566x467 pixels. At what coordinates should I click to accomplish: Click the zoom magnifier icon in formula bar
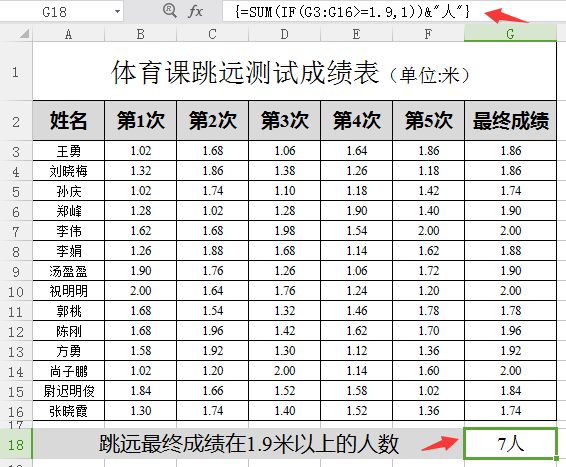(170, 11)
